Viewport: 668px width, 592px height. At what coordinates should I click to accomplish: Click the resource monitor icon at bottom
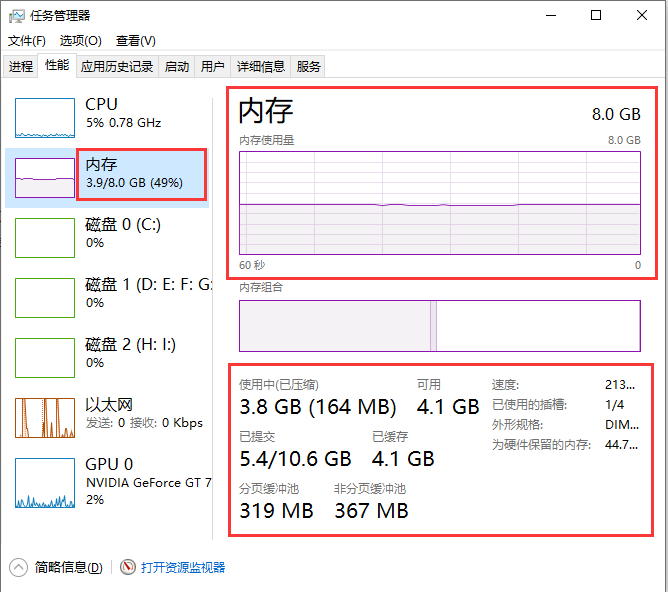(128, 567)
